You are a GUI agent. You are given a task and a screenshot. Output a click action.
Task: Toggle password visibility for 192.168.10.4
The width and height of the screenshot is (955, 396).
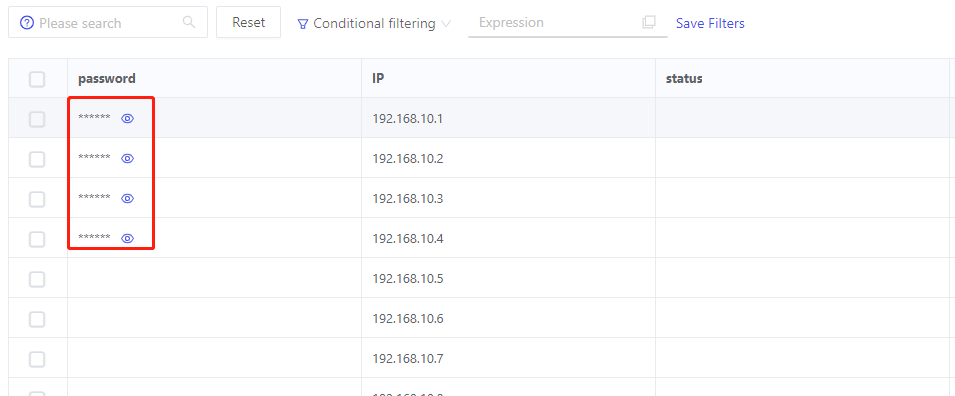(x=127, y=238)
